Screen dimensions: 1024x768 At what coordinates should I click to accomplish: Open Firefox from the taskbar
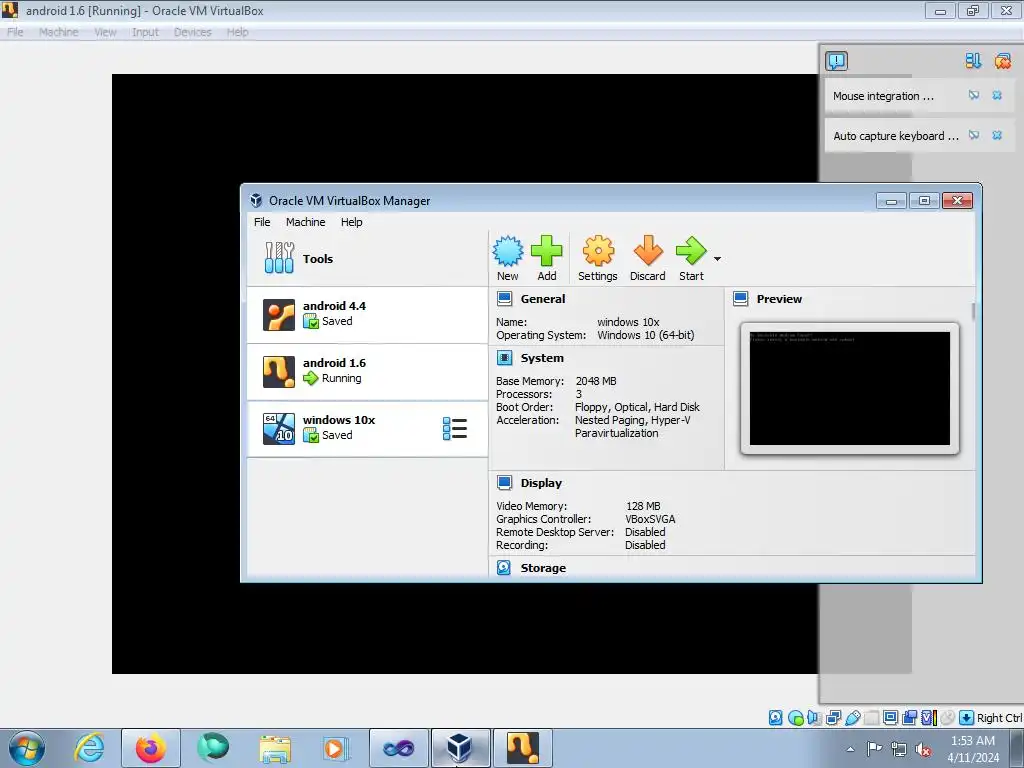[x=151, y=748]
